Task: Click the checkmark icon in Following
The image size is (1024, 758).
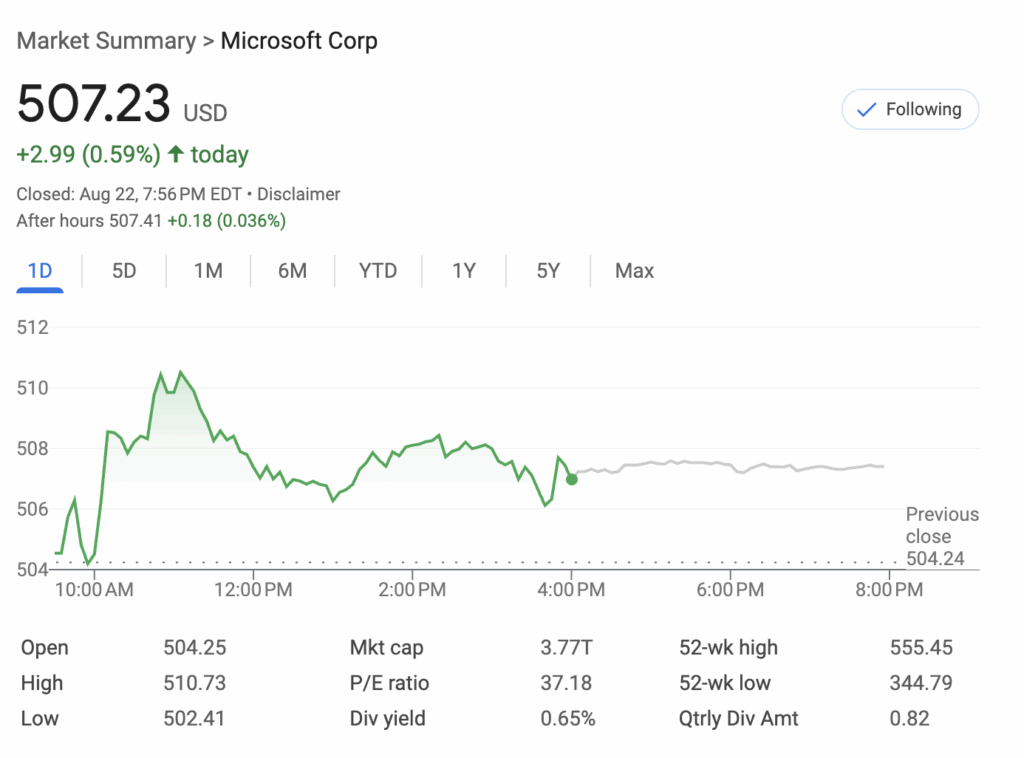Action: [866, 110]
